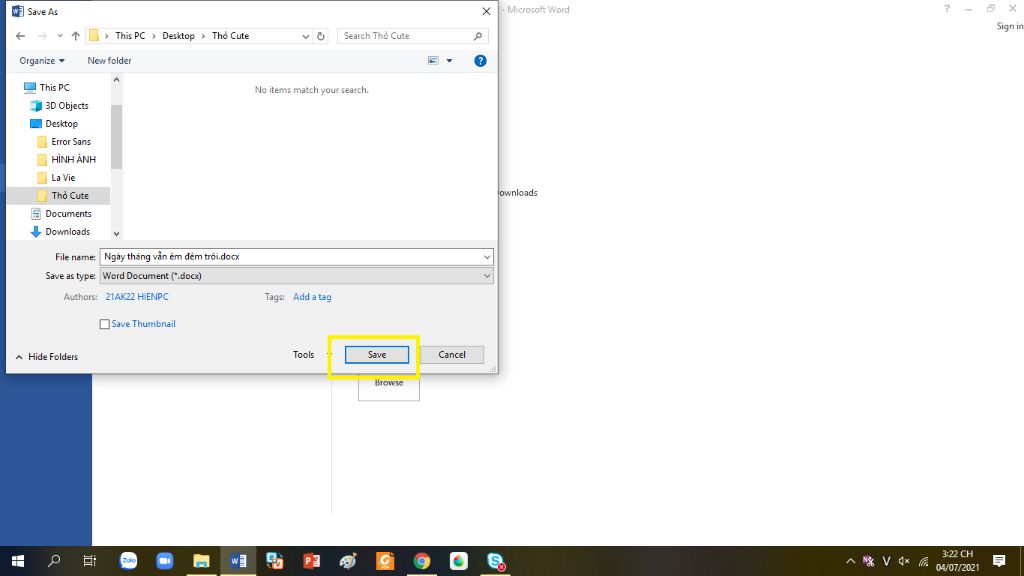Click the Forward arrow in Save As dialog
1024x576 pixels.
[42, 36]
